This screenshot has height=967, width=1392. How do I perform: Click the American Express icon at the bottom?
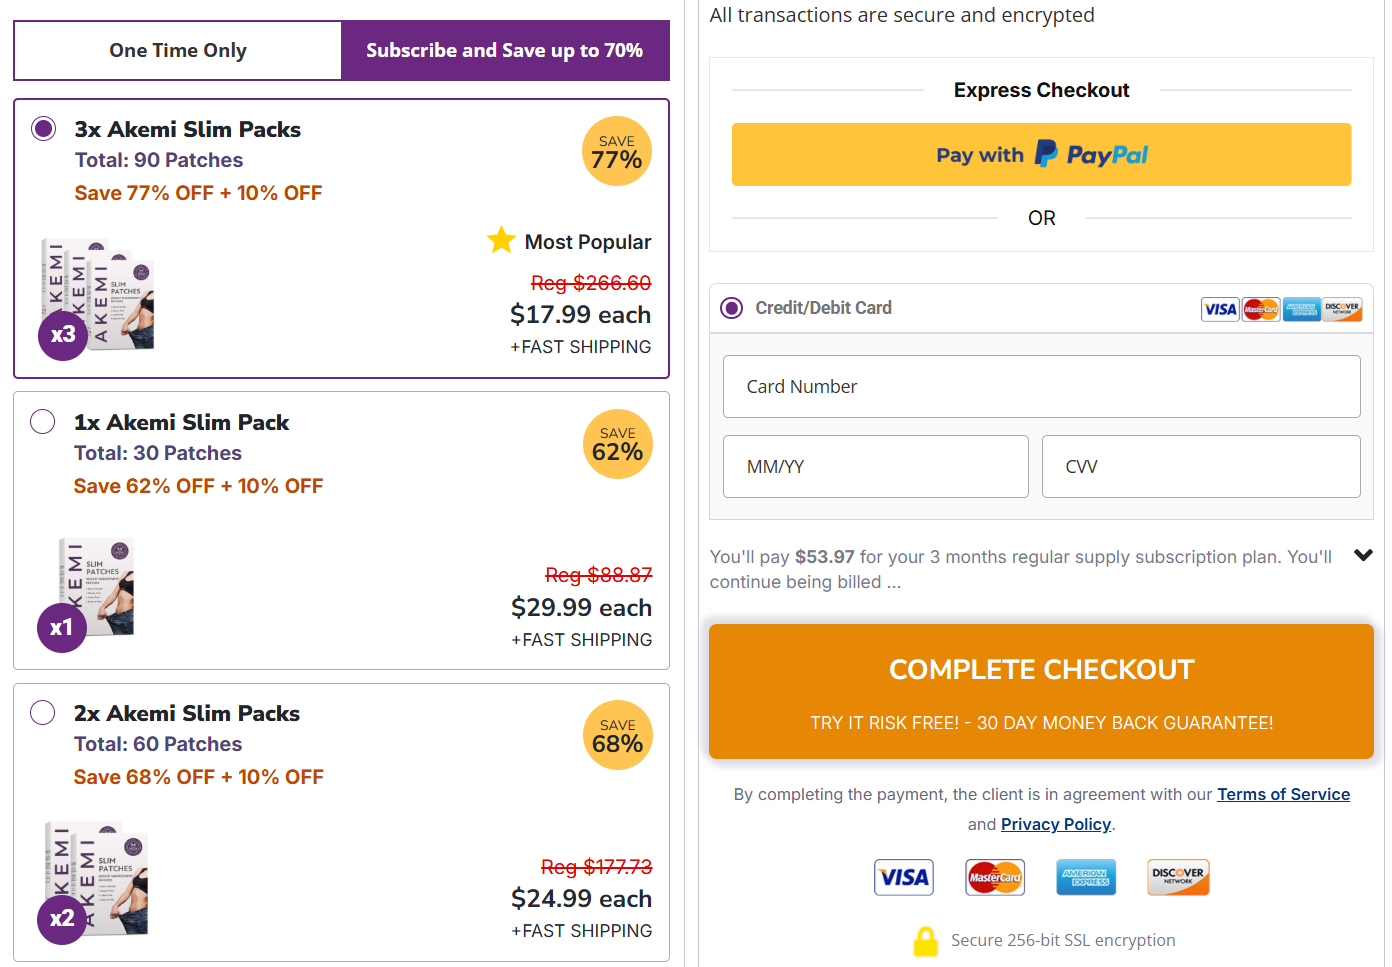pos(1086,877)
